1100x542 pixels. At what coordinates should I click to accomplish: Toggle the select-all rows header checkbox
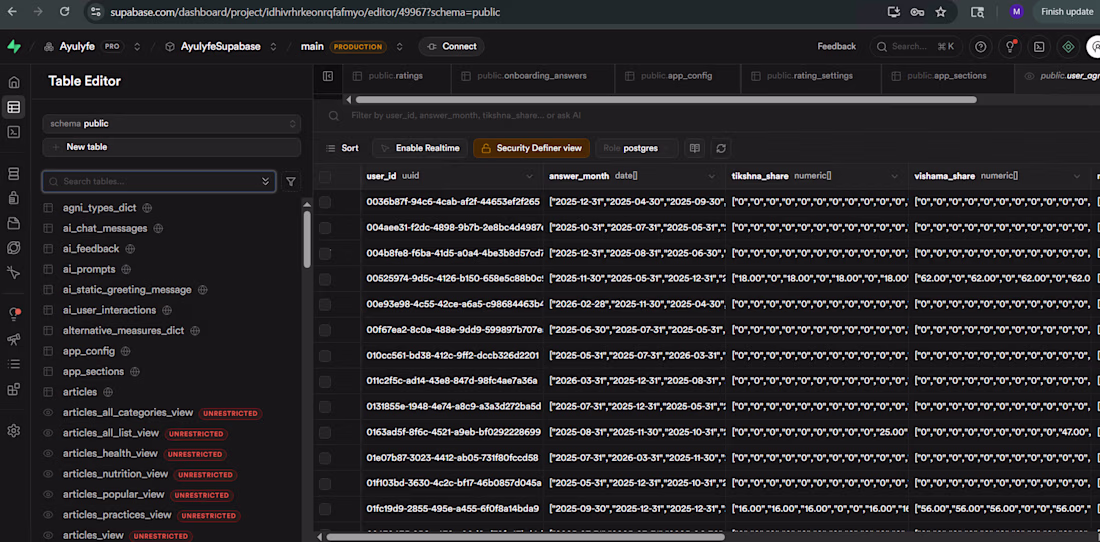[x=325, y=177]
